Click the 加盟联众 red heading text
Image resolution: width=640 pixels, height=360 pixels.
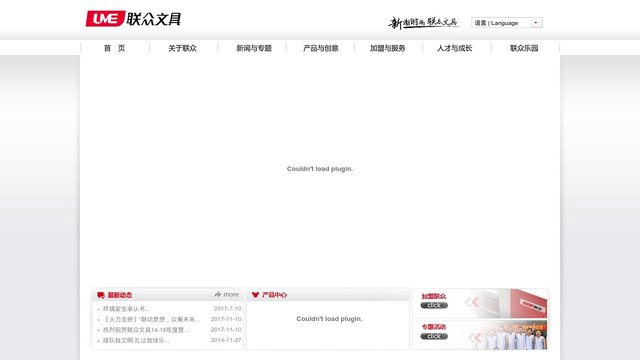(x=433, y=296)
